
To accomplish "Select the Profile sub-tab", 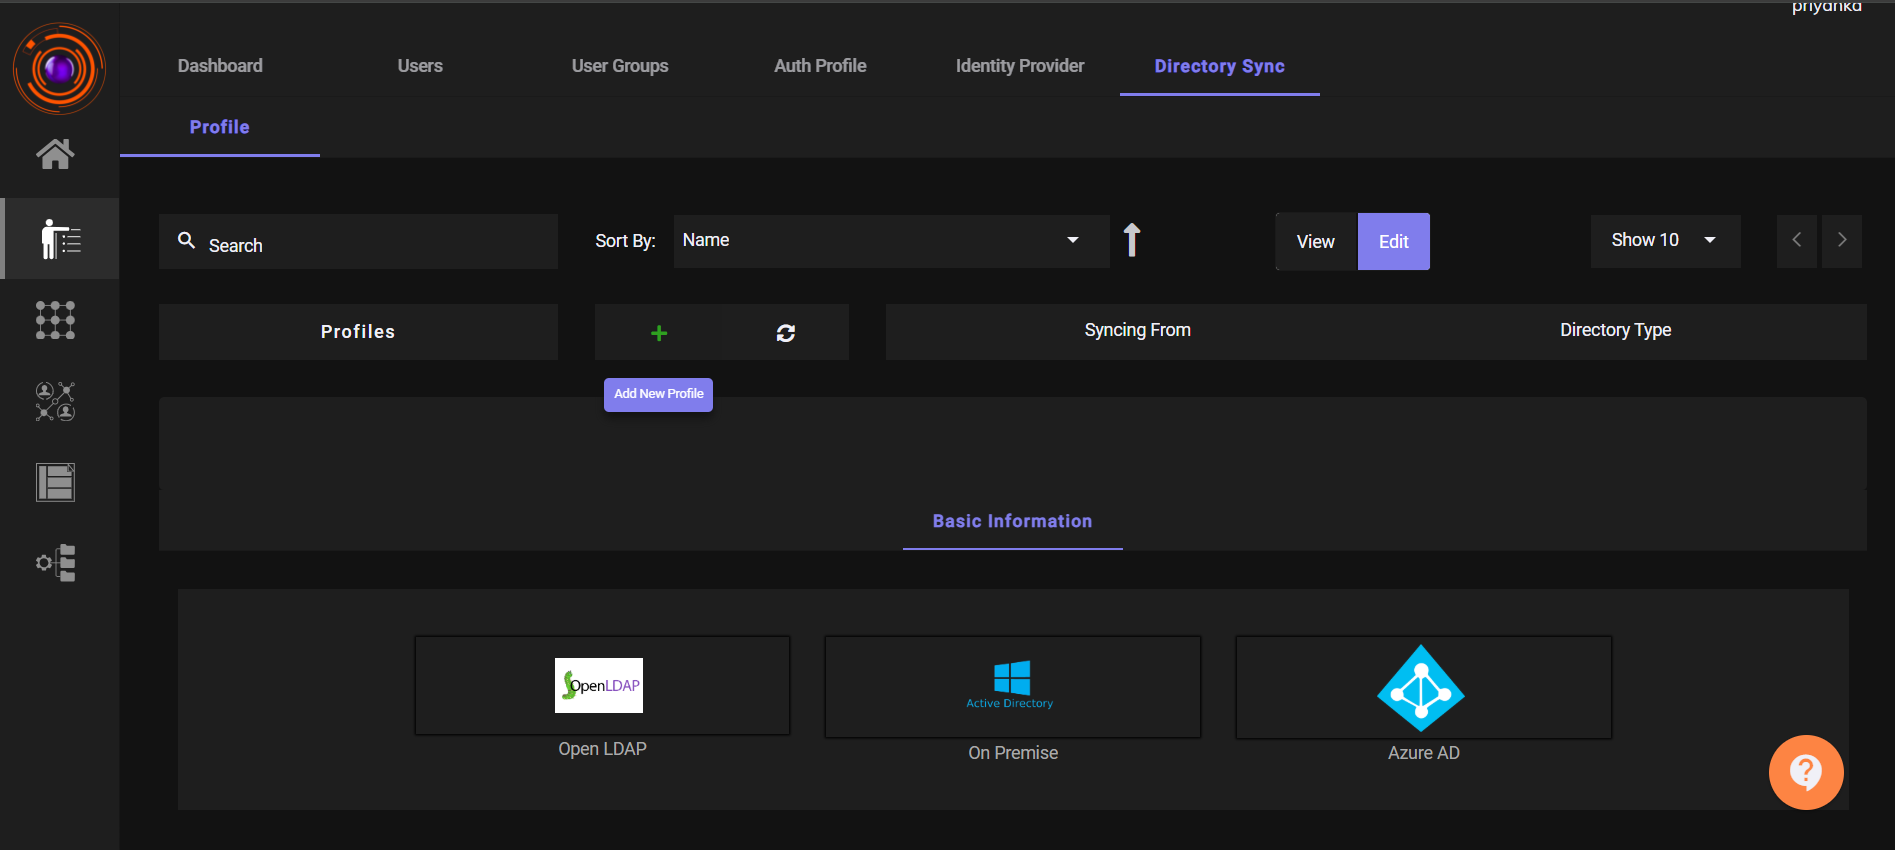I will coord(220,127).
